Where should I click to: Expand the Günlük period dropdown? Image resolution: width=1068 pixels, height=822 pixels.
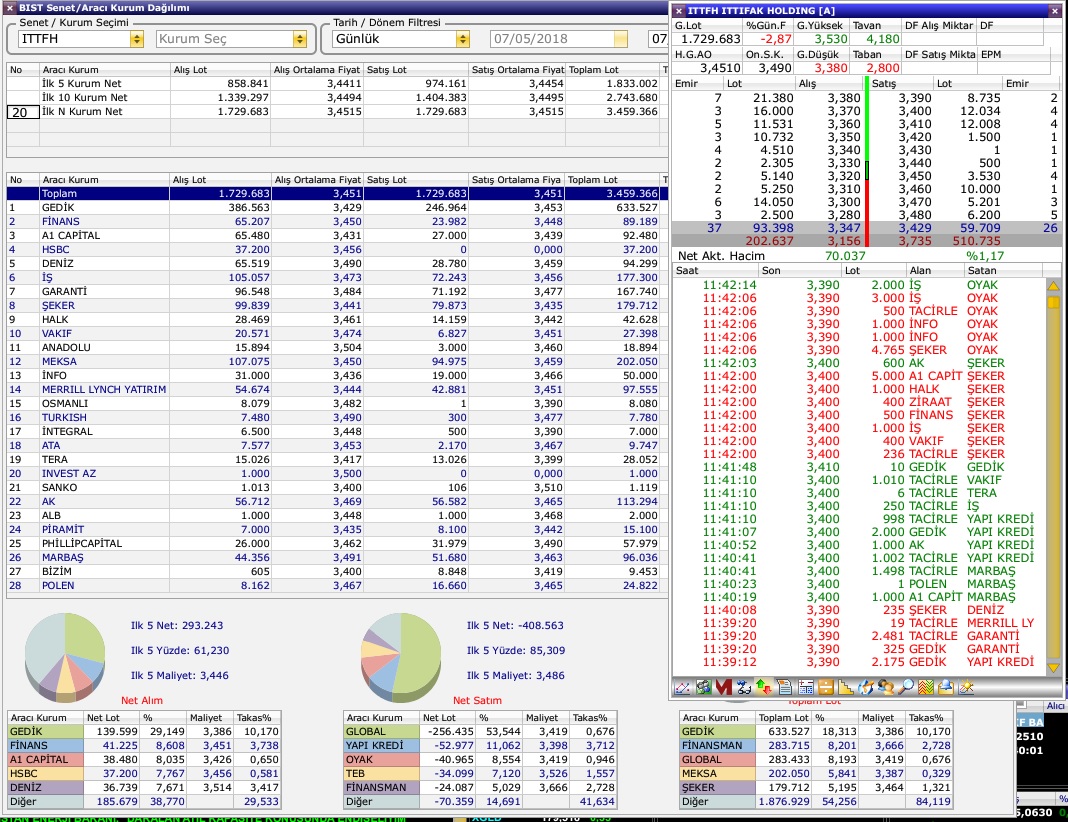pos(462,39)
